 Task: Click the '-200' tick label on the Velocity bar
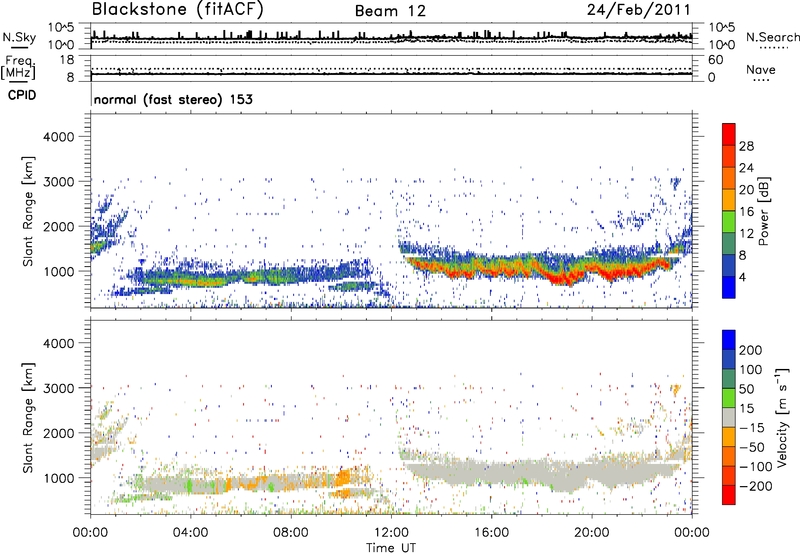(756, 486)
